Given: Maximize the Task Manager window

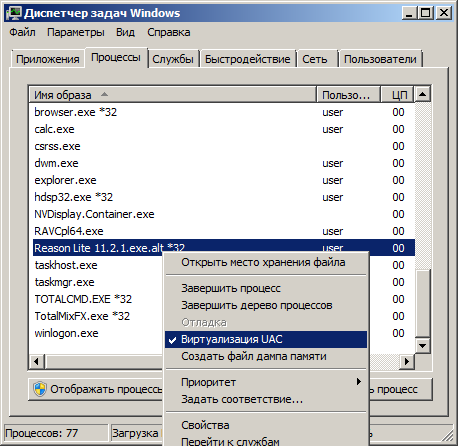Looking at the screenshot, I should click(426, 13).
